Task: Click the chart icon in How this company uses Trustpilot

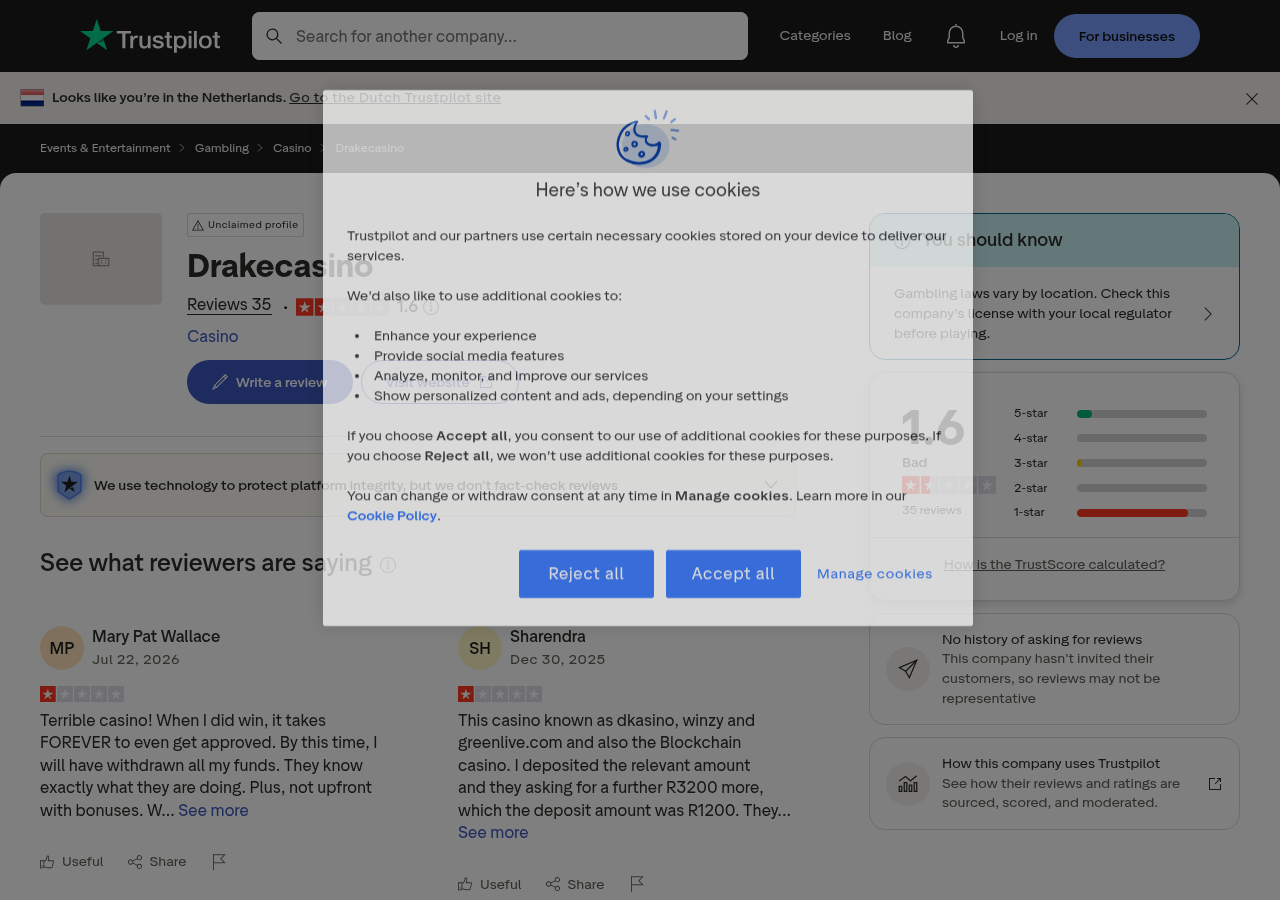Action: pos(908,784)
